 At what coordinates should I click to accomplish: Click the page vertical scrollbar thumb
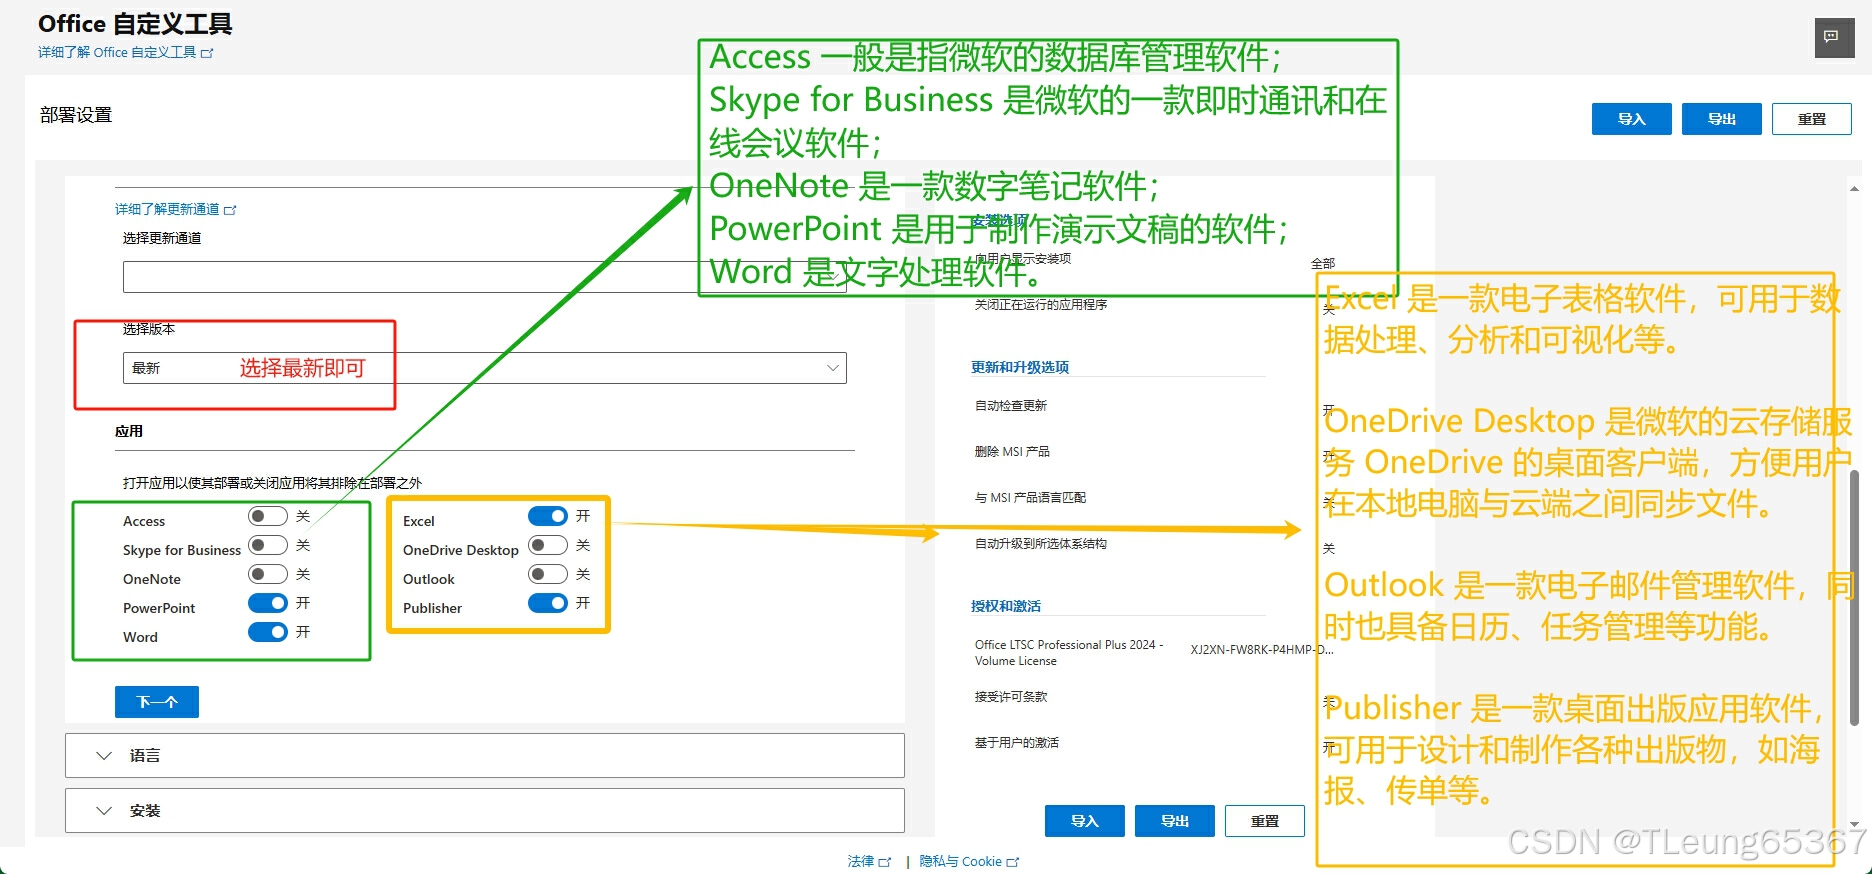point(1855,598)
